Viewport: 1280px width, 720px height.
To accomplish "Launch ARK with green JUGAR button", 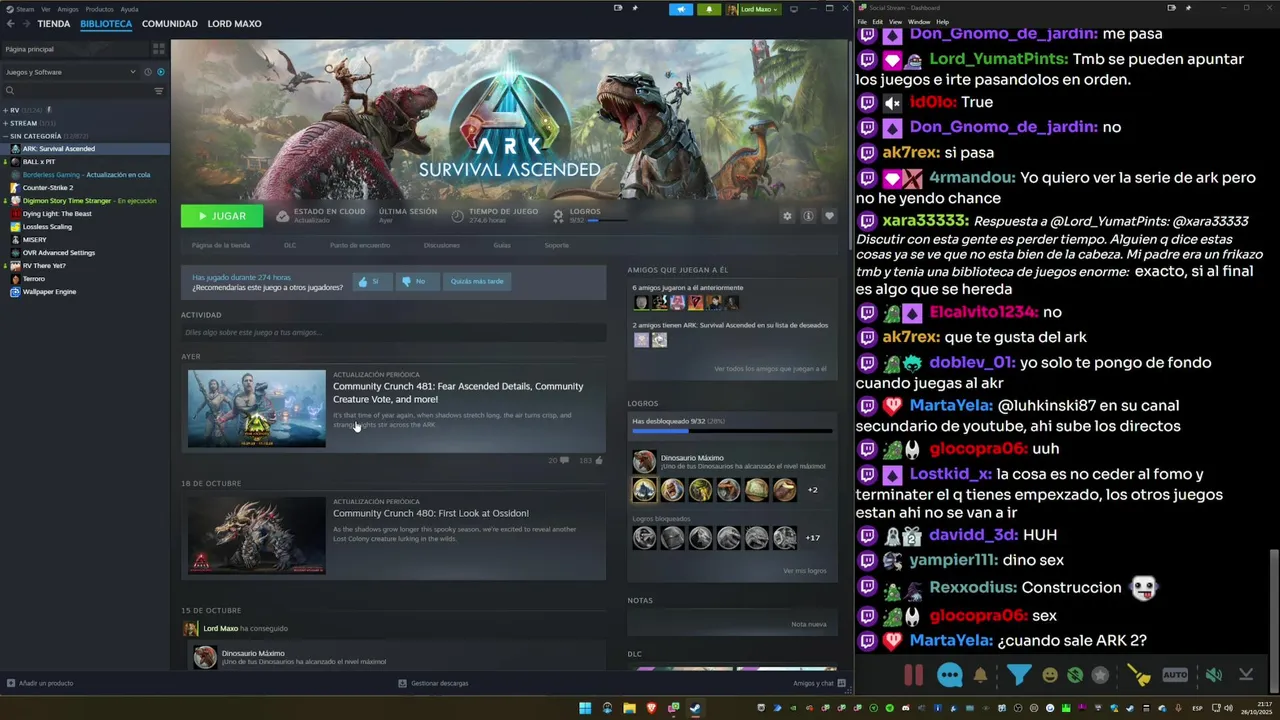I will 222,216.
